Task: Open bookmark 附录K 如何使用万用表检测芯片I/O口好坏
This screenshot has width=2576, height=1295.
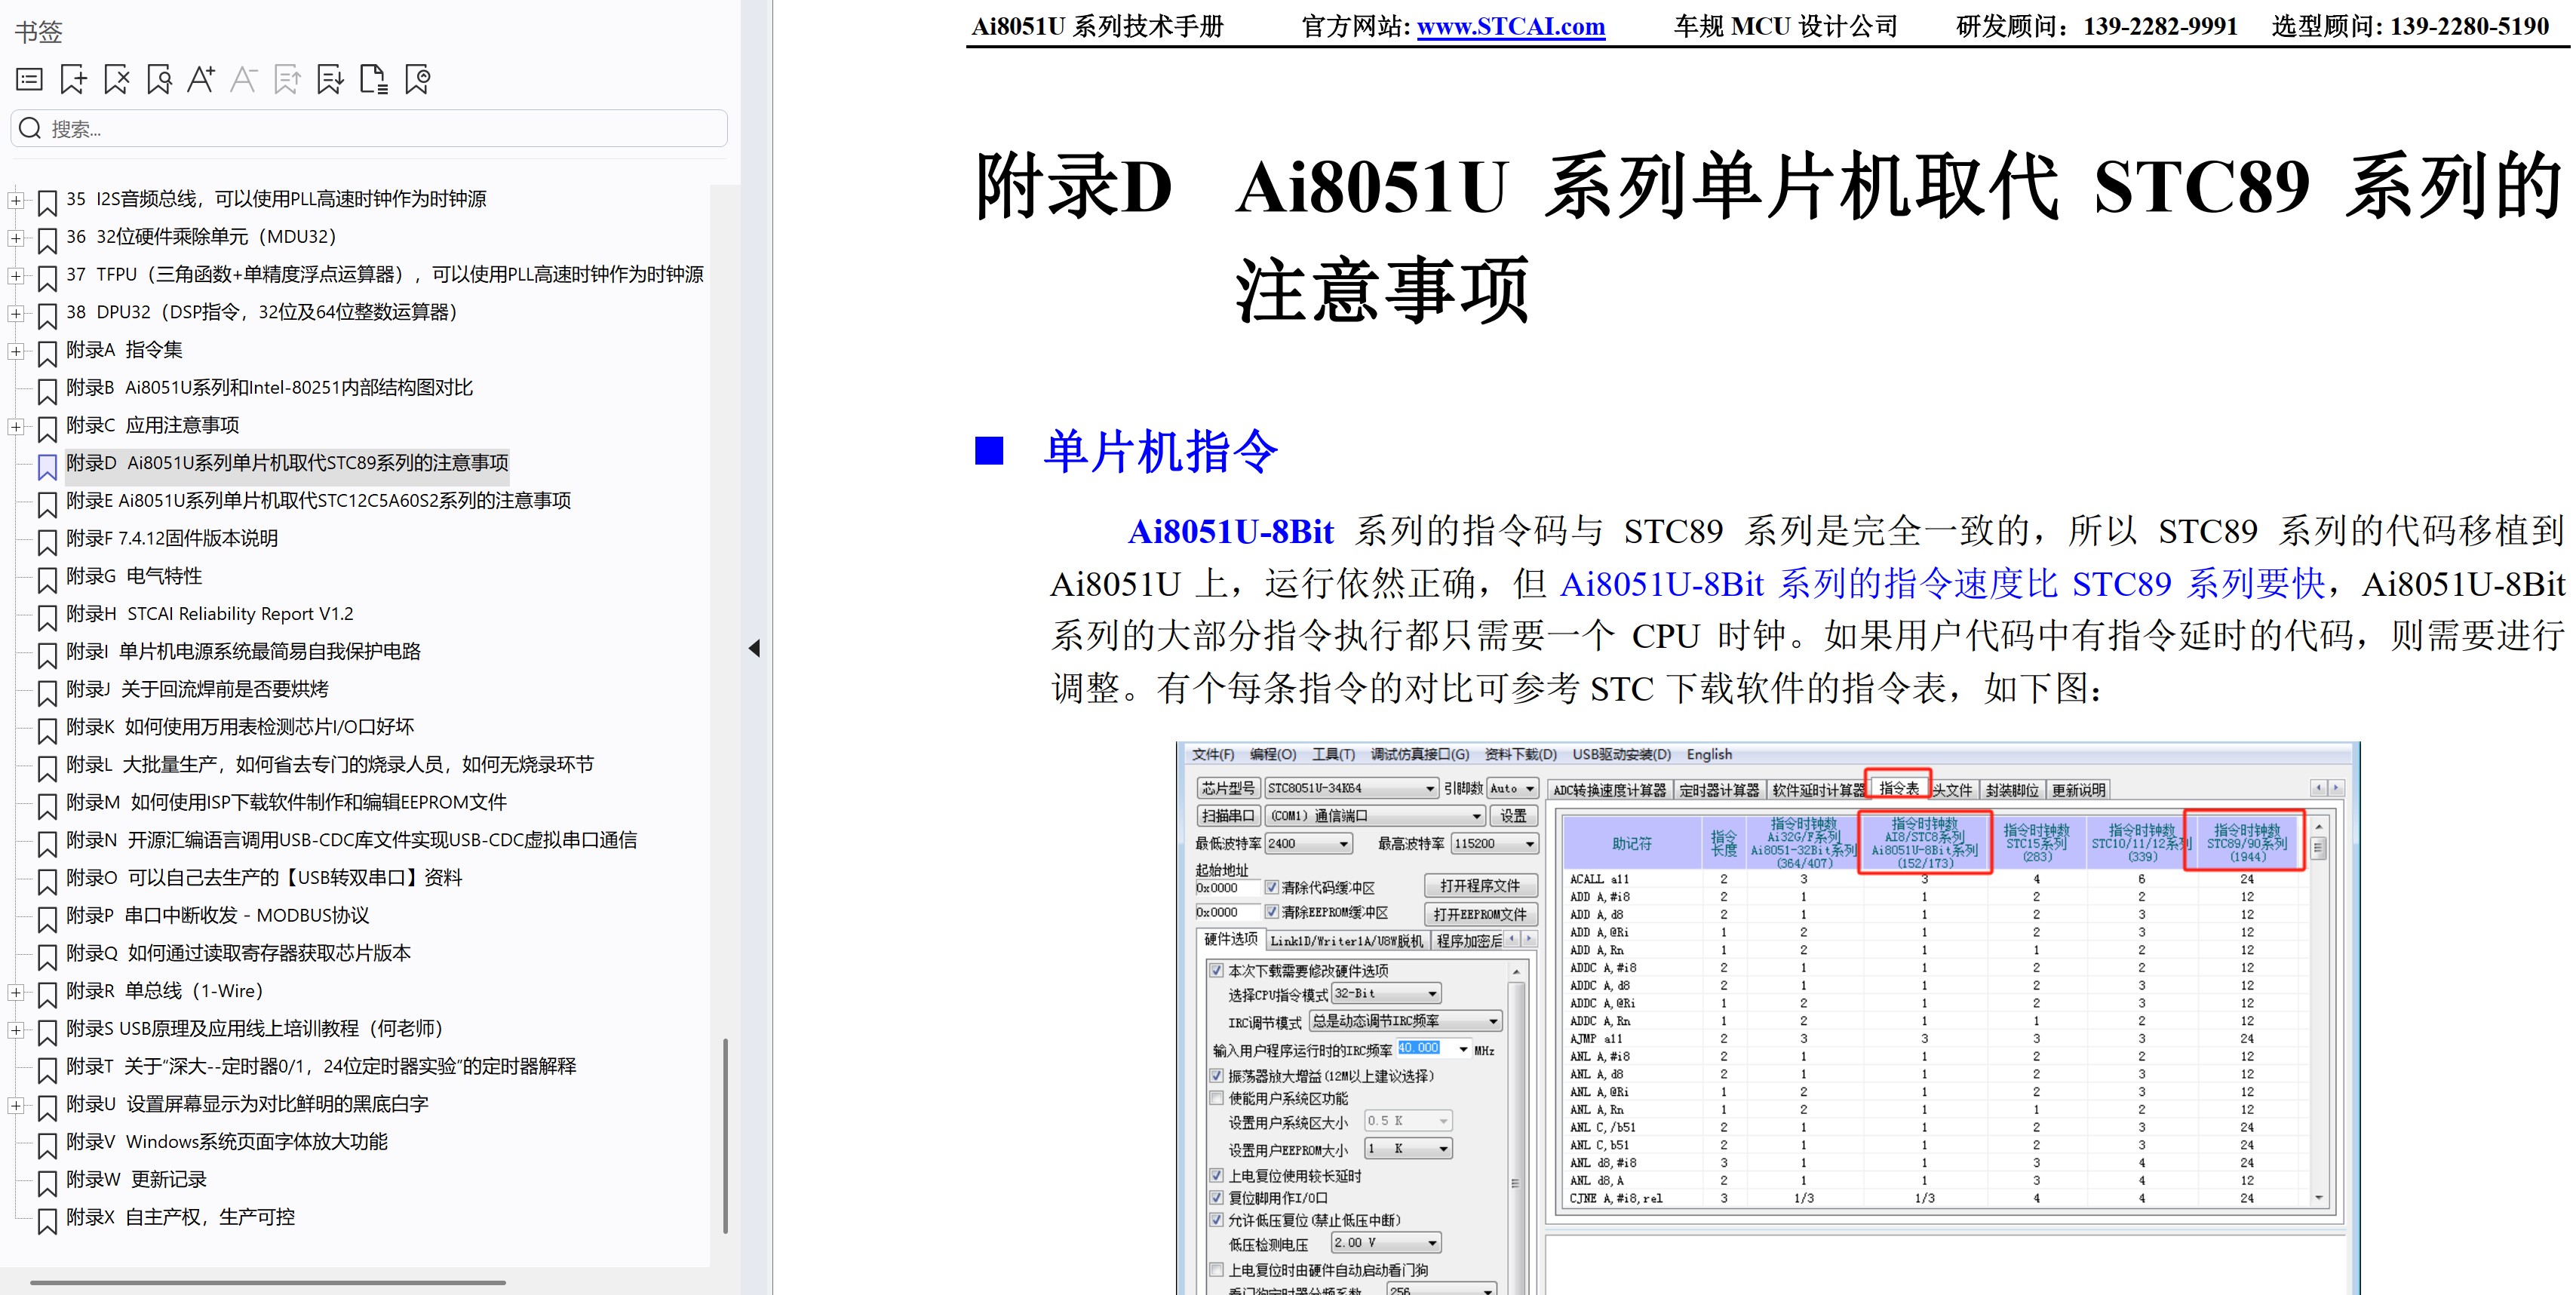Action: (x=240, y=726)
